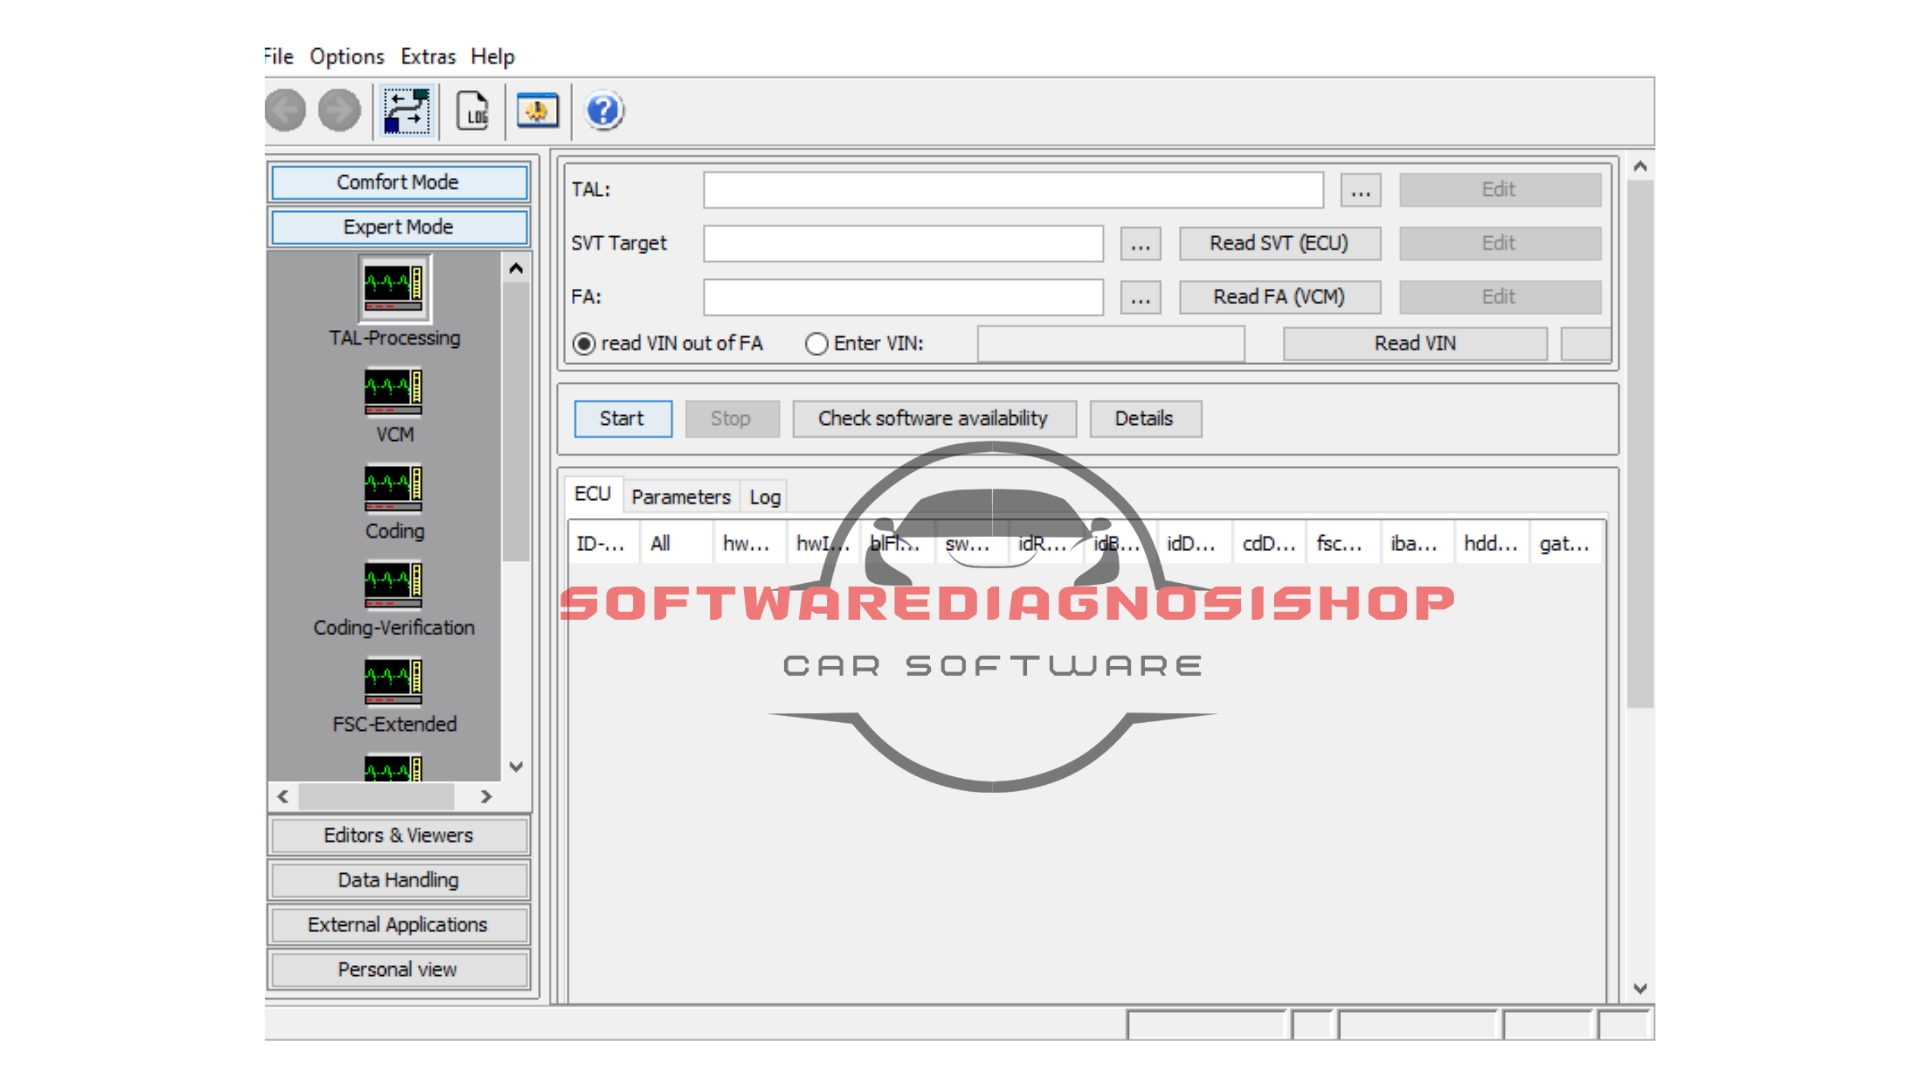Click the module list scroll-right arrow

(x=486, y=797)
